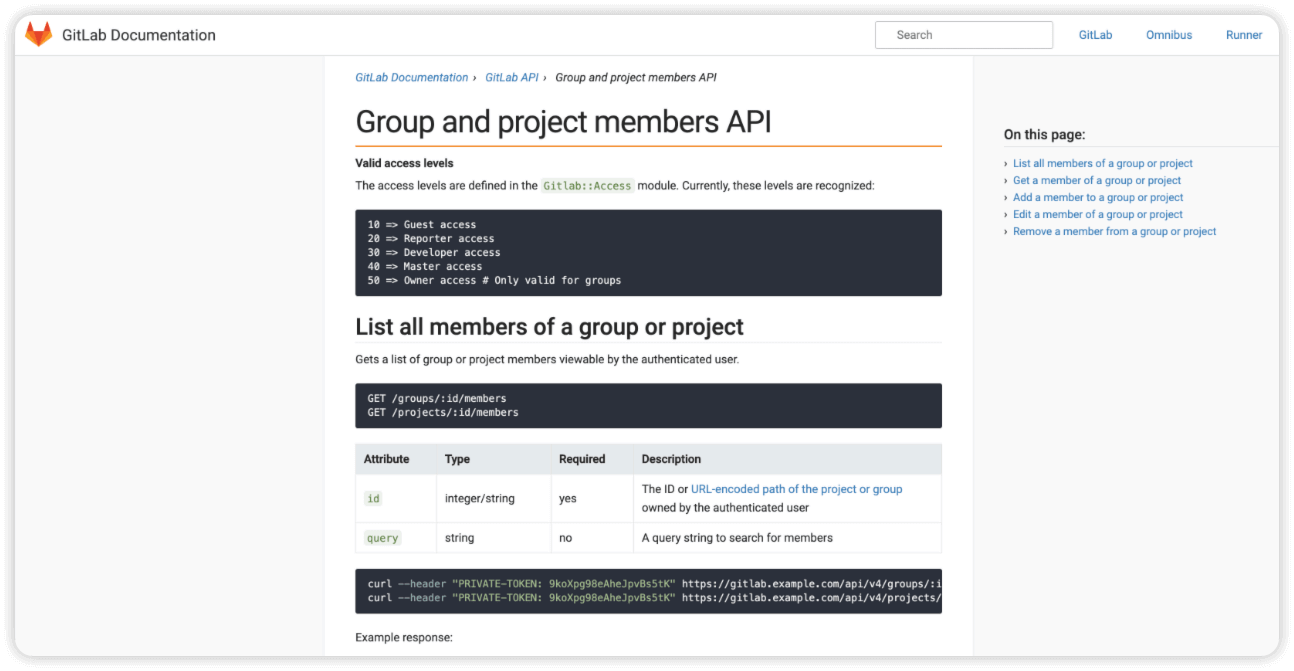Image resolution: width=1294 pixels, height=671 pixels.
Task: Open the Runner nav link
Action: coord(1244,35)
